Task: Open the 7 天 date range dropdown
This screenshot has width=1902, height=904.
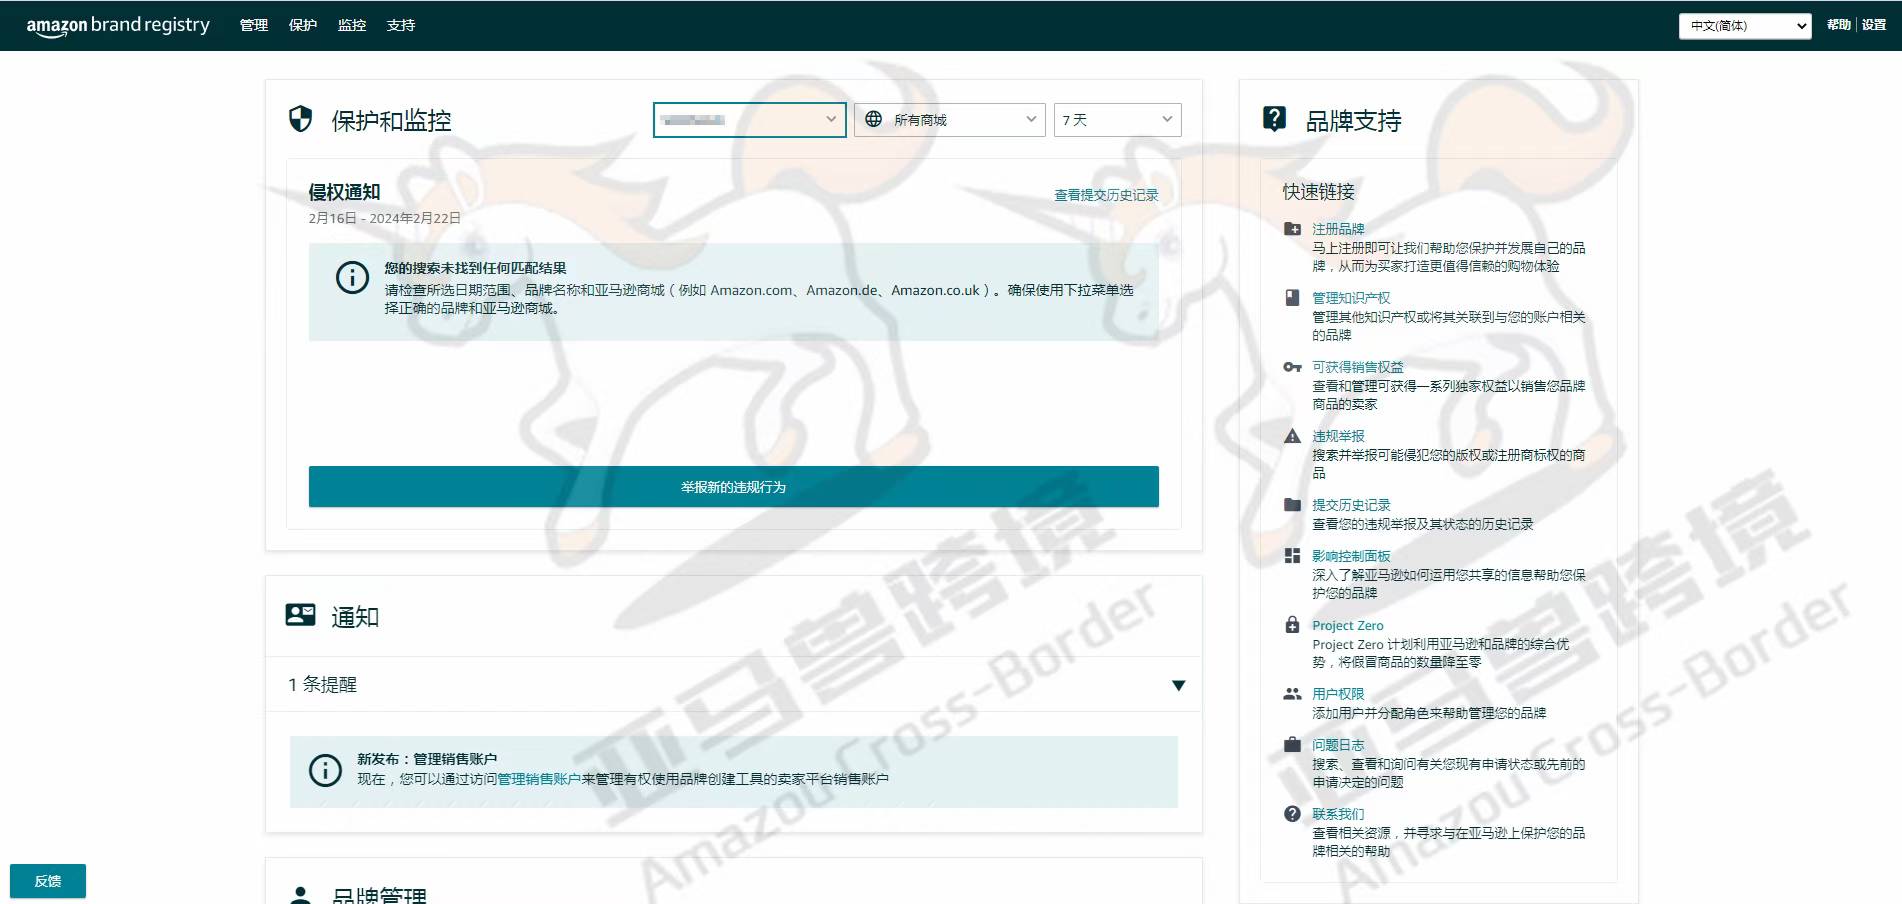Action: [1117, 120]
